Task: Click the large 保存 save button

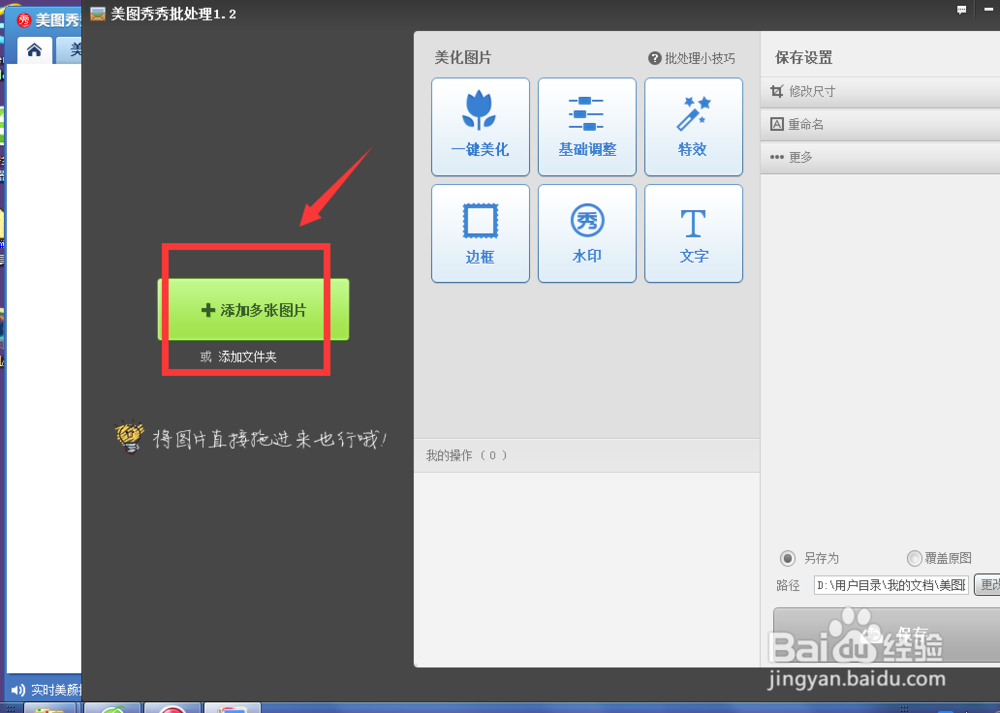Action: tap(886, 634)
